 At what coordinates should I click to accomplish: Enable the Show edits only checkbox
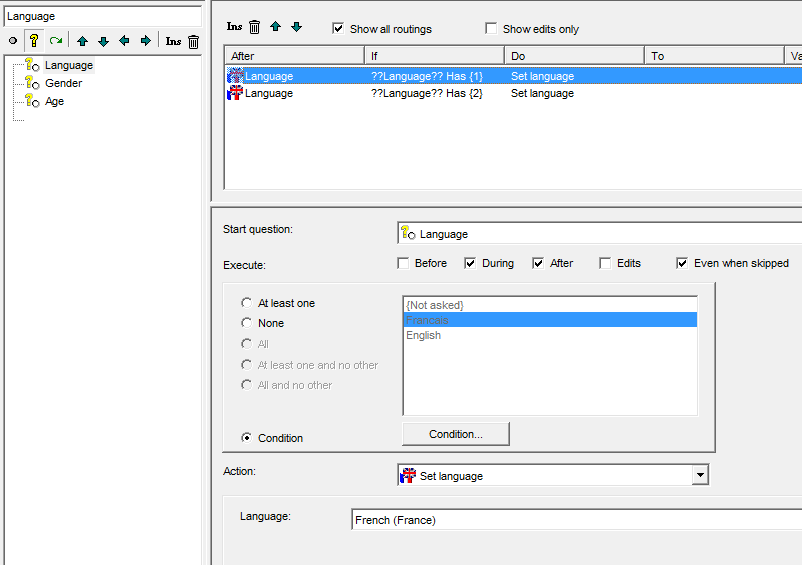(x=491, y=29)
